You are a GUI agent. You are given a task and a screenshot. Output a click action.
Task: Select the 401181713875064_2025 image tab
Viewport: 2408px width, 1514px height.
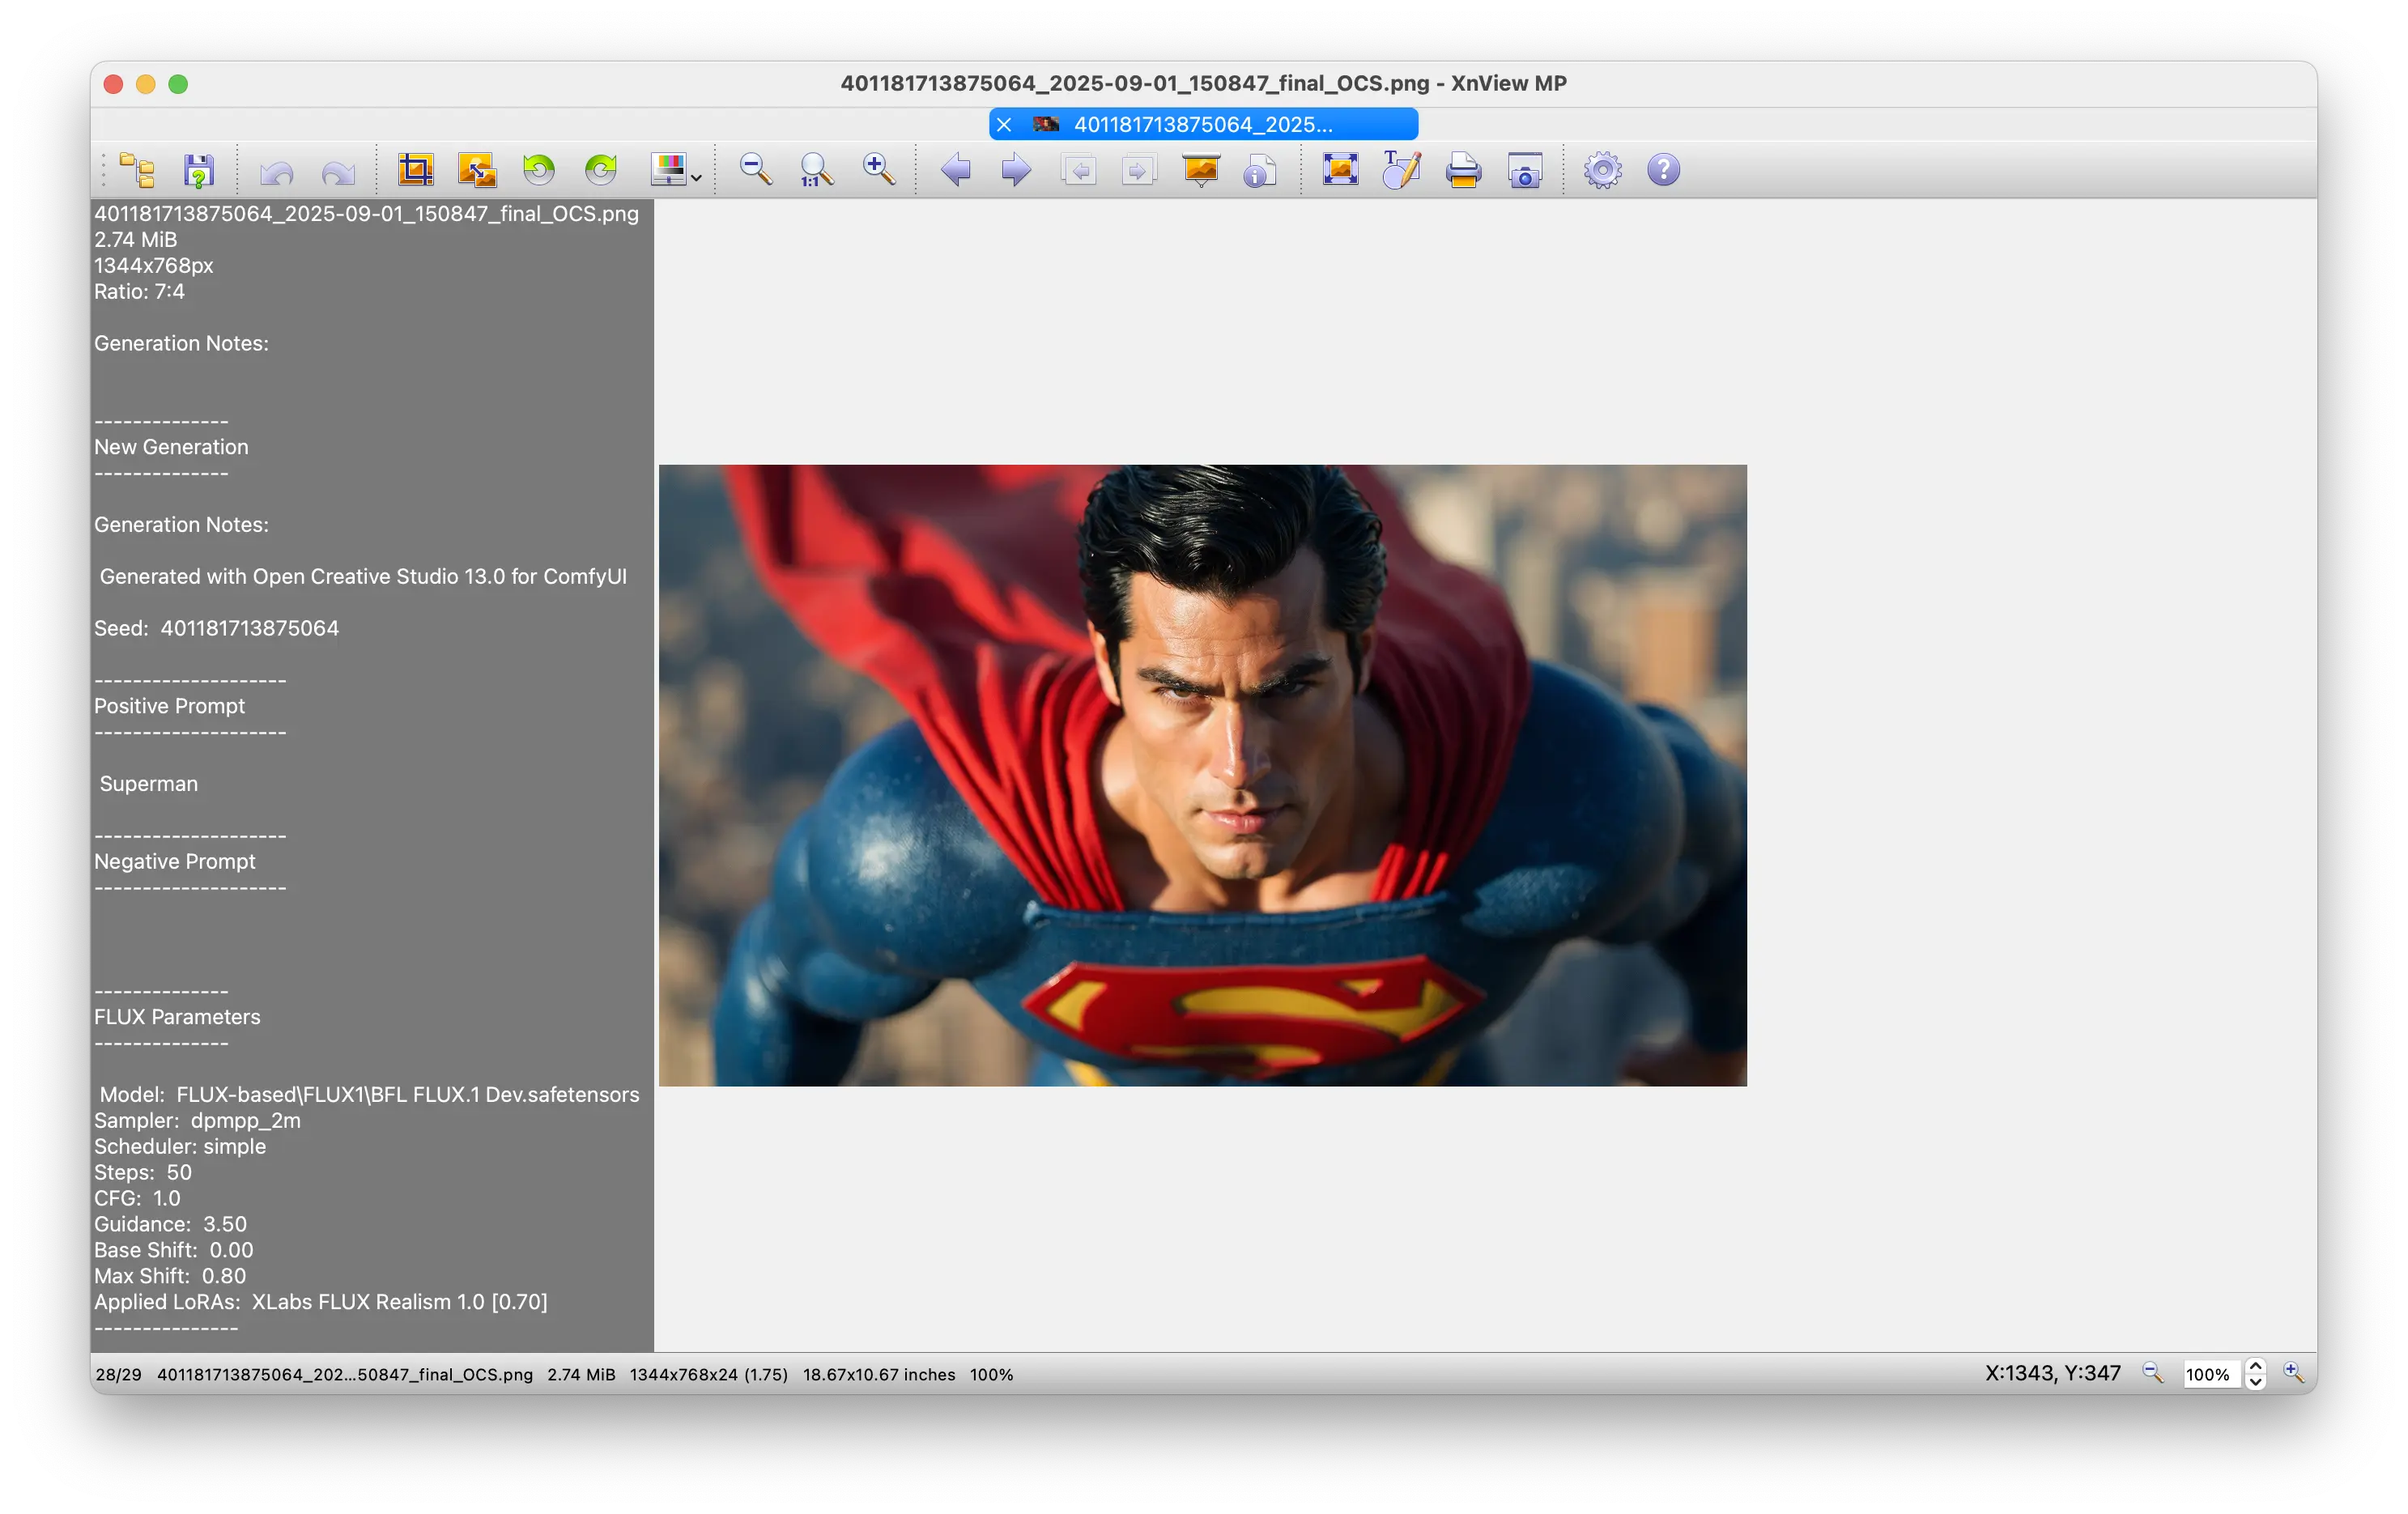pos(1202,125)
